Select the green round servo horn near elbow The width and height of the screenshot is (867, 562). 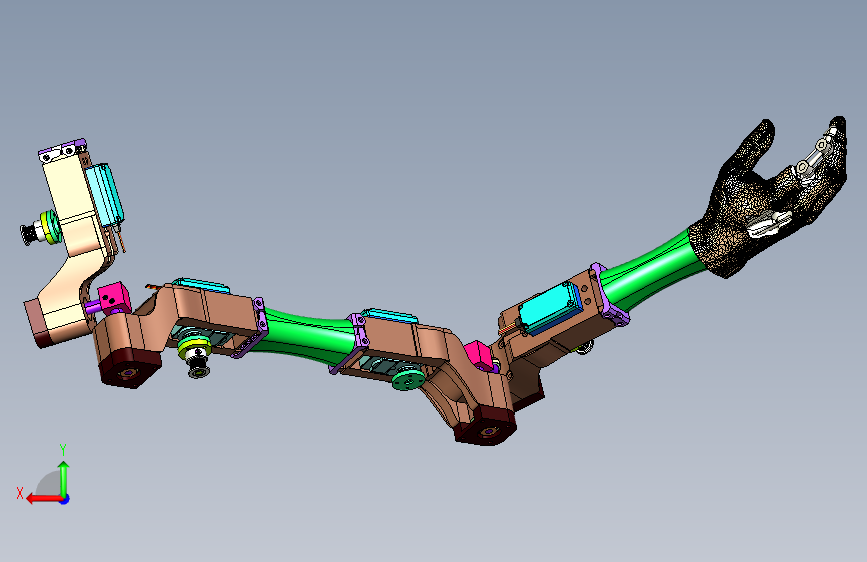click(x=409, y=380)
